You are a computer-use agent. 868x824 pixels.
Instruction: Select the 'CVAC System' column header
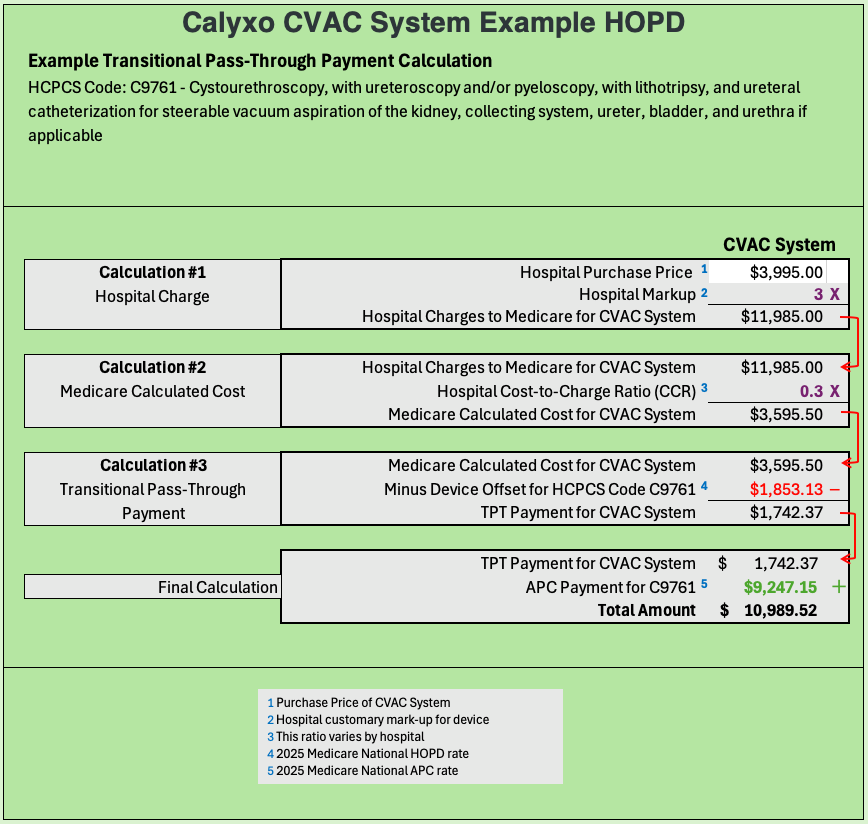point(779,245)
